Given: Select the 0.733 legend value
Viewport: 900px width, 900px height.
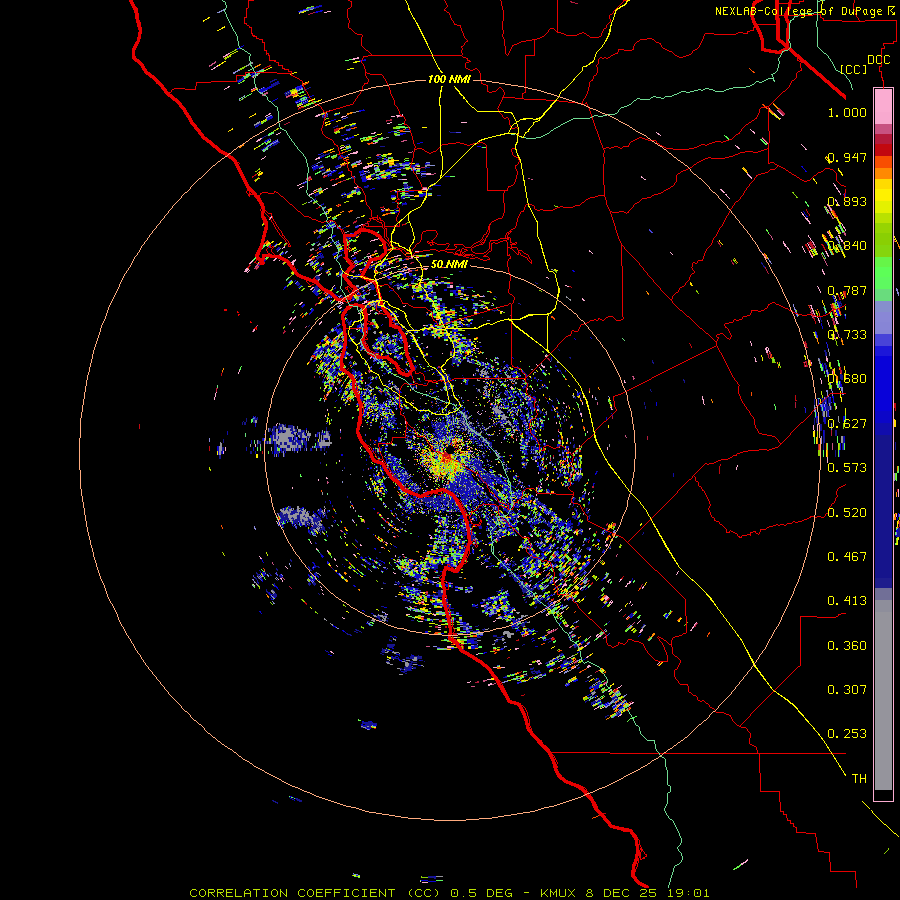Looking at the screenshot, I should 847,335.
